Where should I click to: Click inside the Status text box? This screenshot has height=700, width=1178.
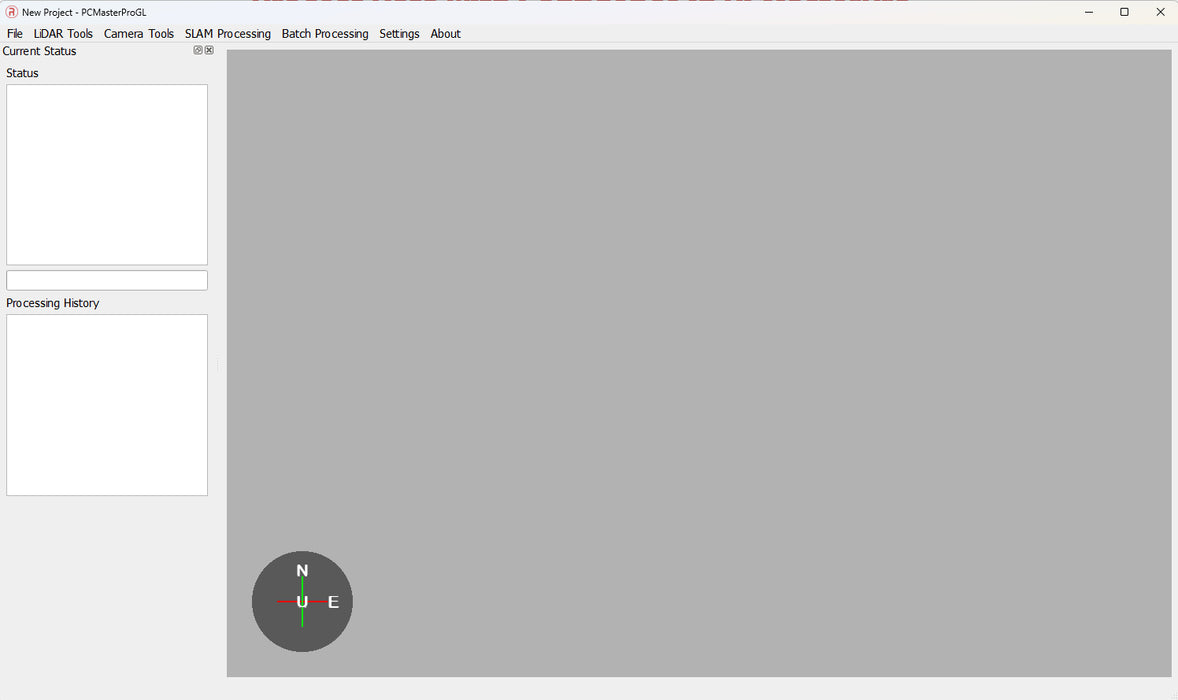[x=107, y=174]
